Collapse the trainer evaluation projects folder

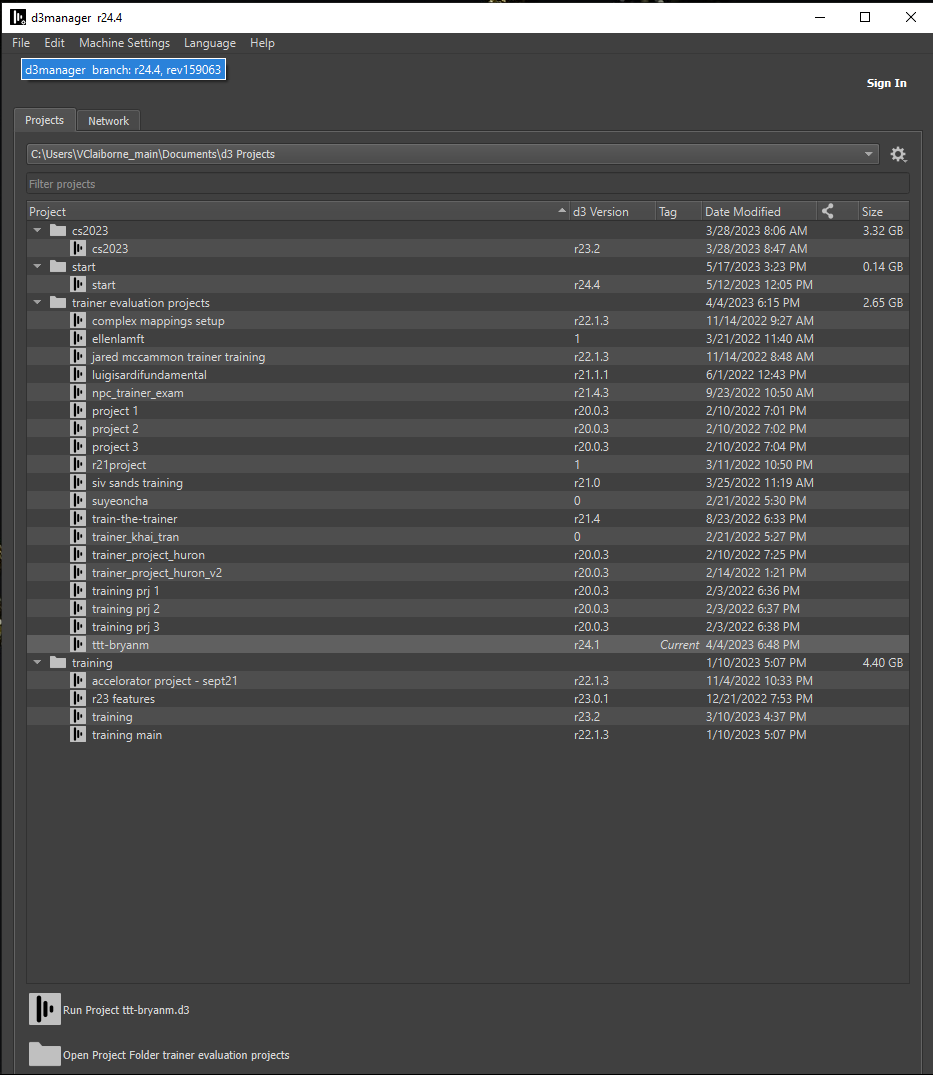point(38,303)
